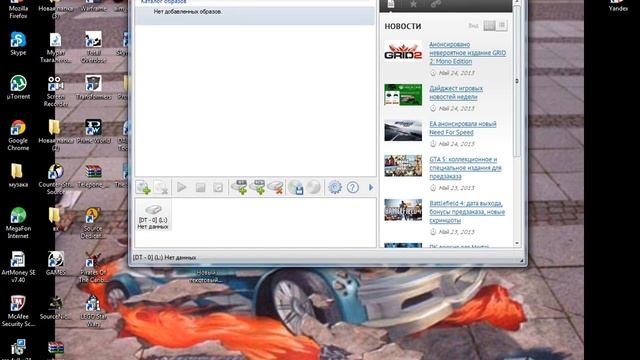Click the news panel vertical scrollbar thumb
Screen dimensions: 640x360
[x=517, y=81]
